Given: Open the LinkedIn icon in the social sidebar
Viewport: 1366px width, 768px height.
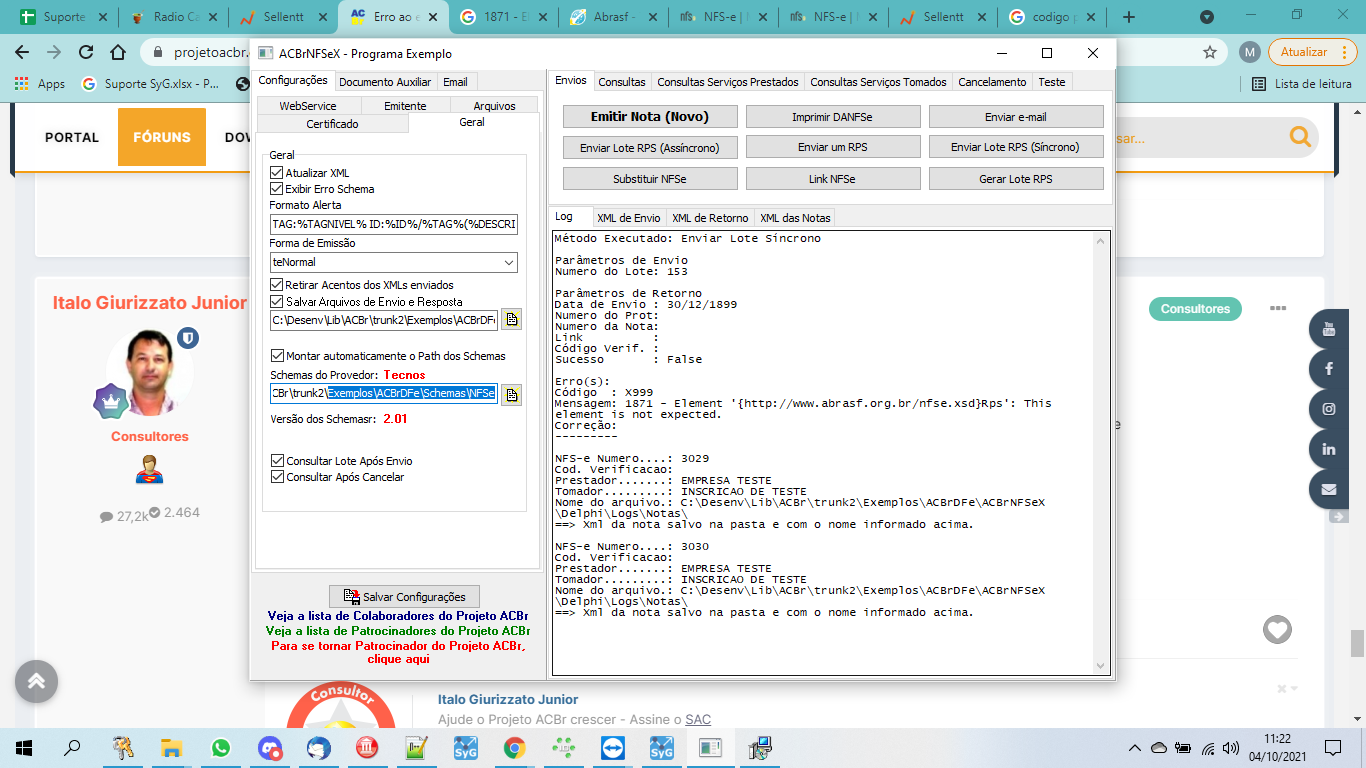Looking at the screenshot, I should click(x=1329, y=449).
